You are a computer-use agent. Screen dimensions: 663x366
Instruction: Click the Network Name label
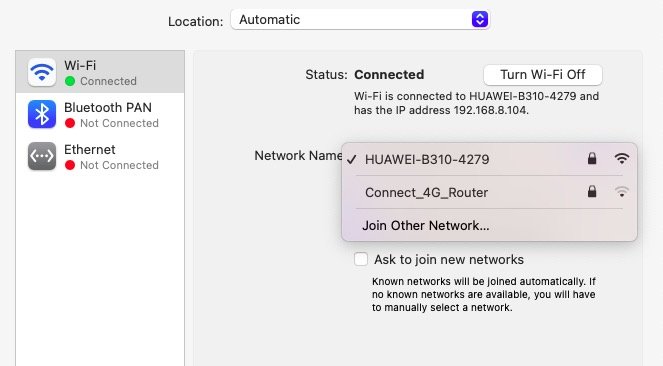299,156
